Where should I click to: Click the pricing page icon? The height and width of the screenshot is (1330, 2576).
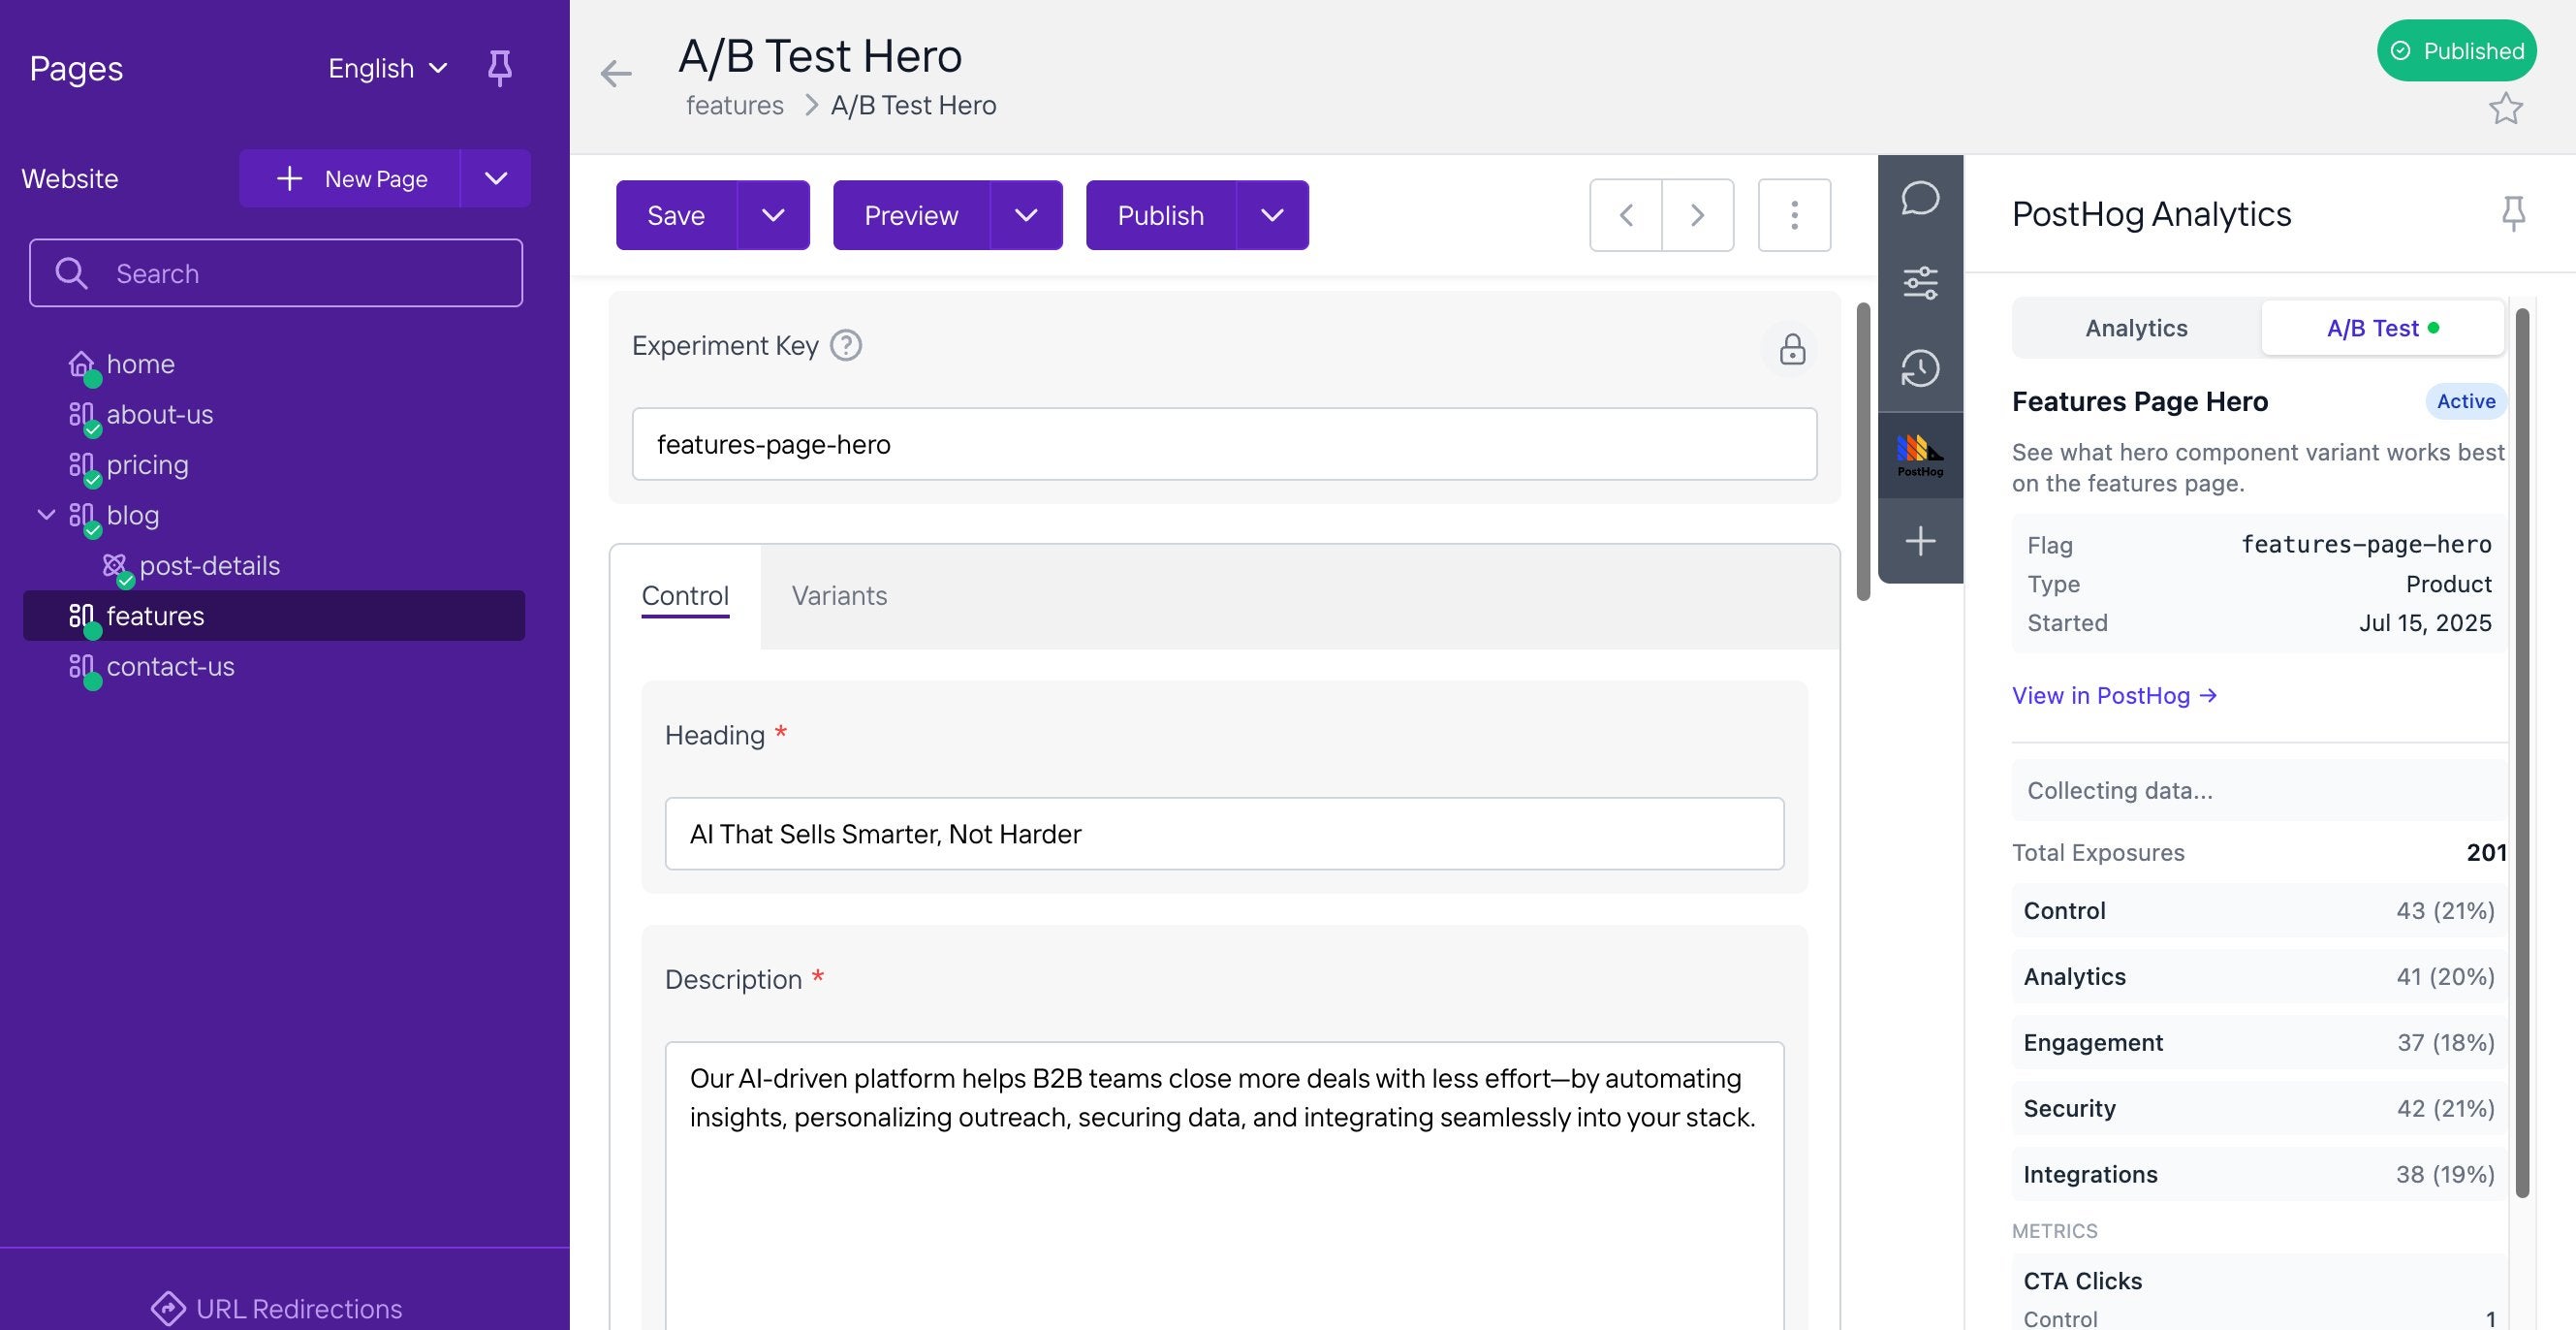[82, 465]
